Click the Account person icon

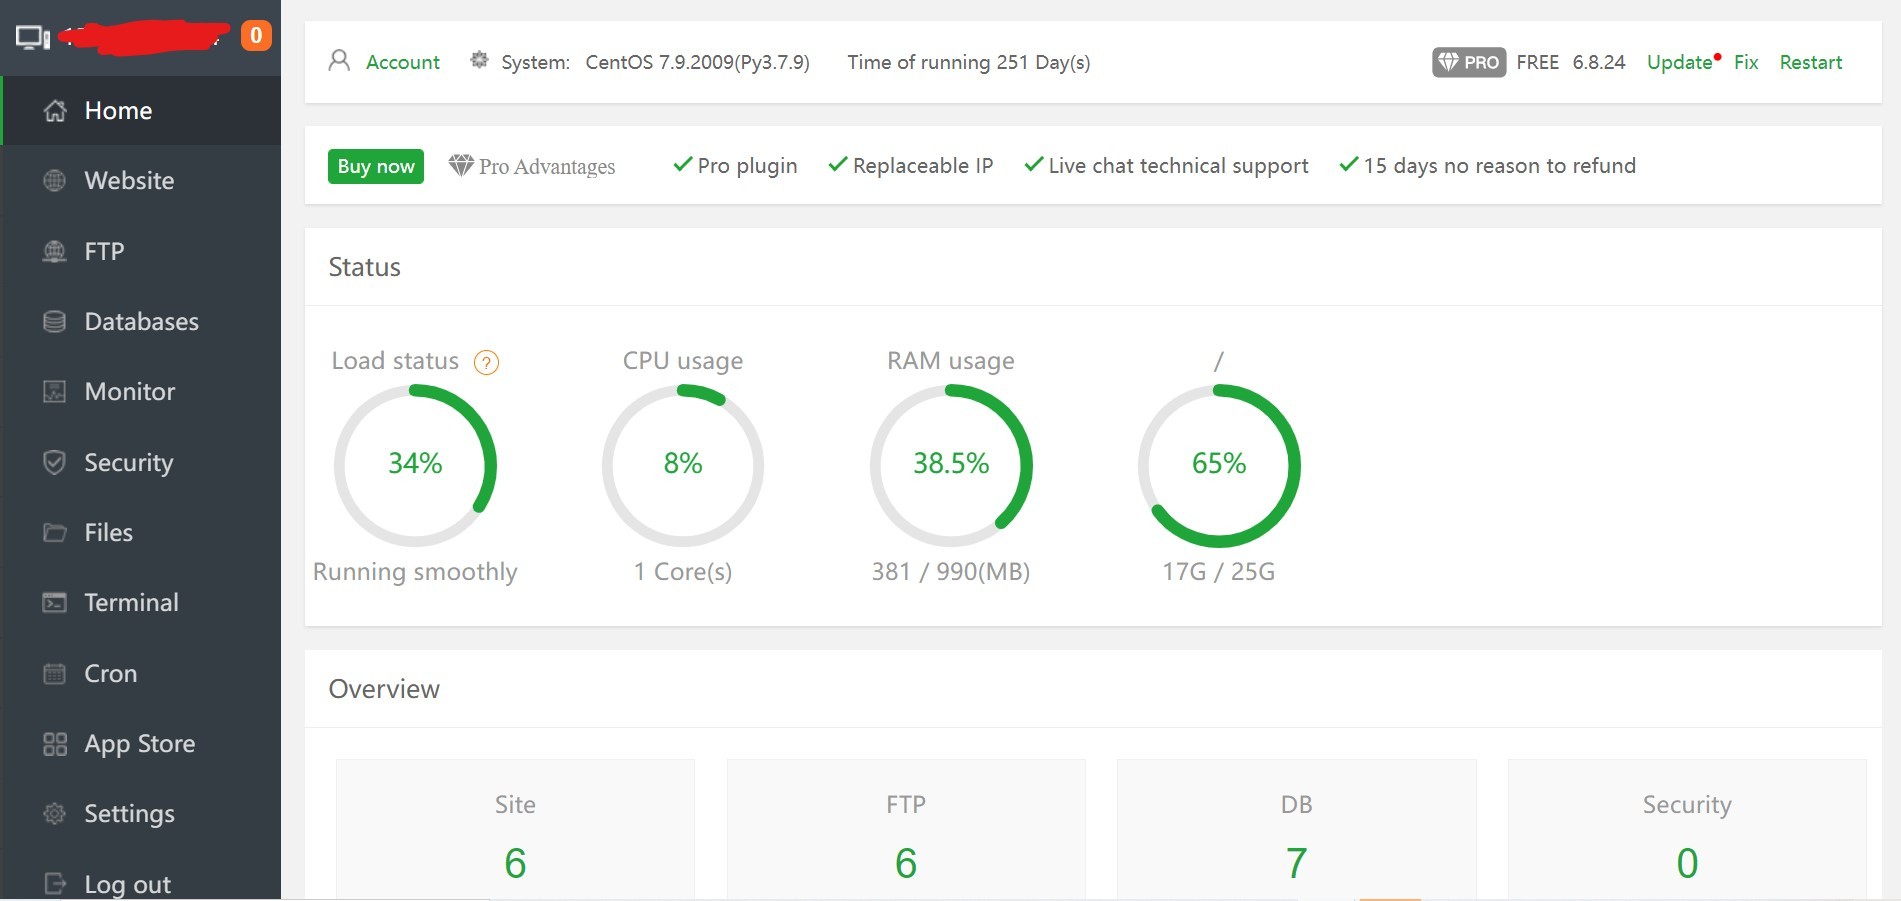[338, 61]
